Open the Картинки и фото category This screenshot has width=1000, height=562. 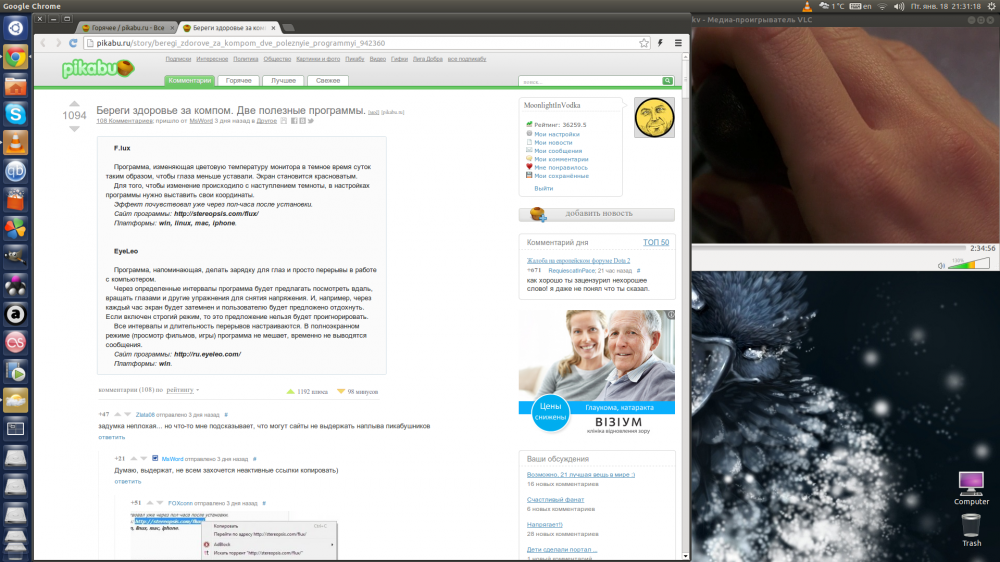(318, 59)
